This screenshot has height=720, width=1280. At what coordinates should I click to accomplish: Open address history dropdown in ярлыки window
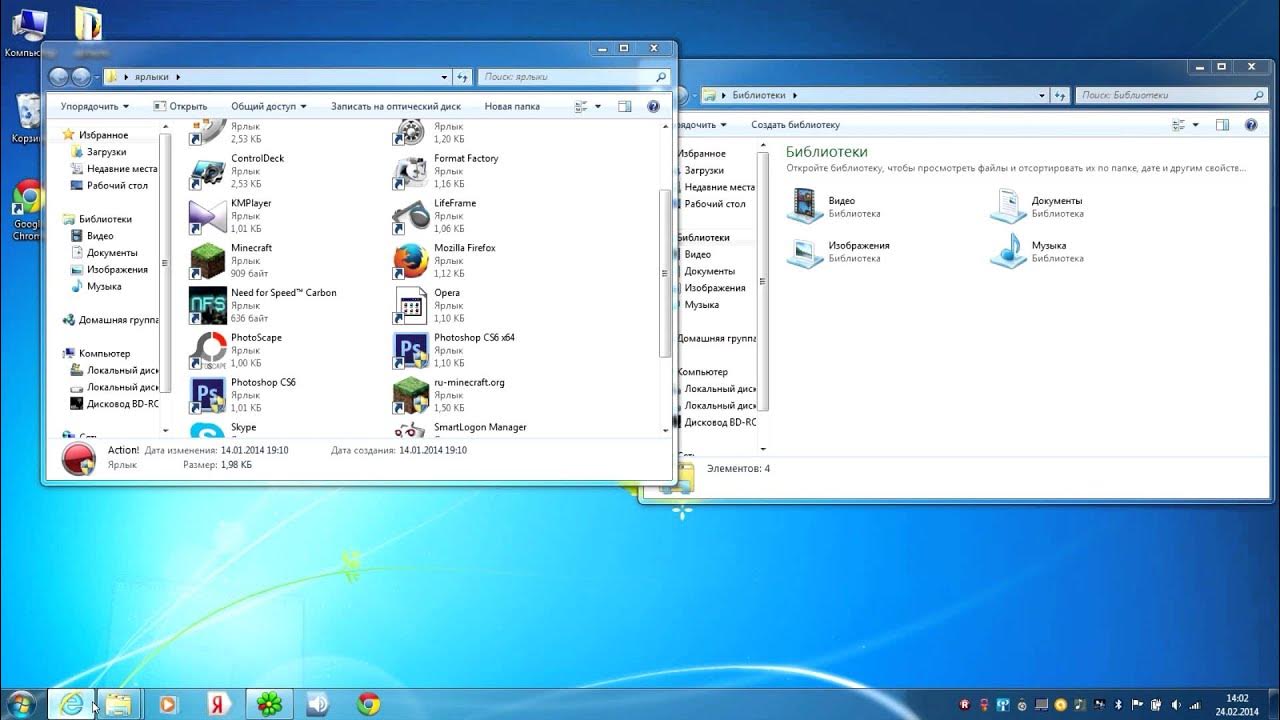[445, 76]
